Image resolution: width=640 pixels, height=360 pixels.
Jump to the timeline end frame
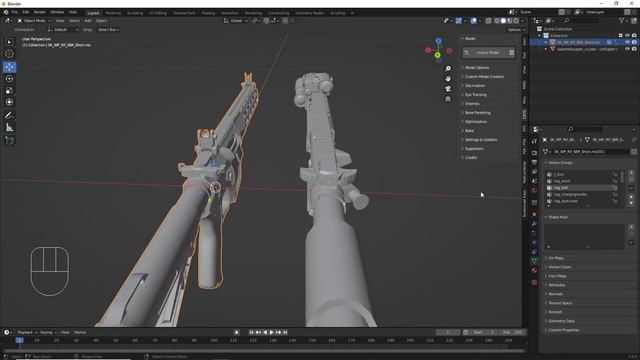pos(285,332)
